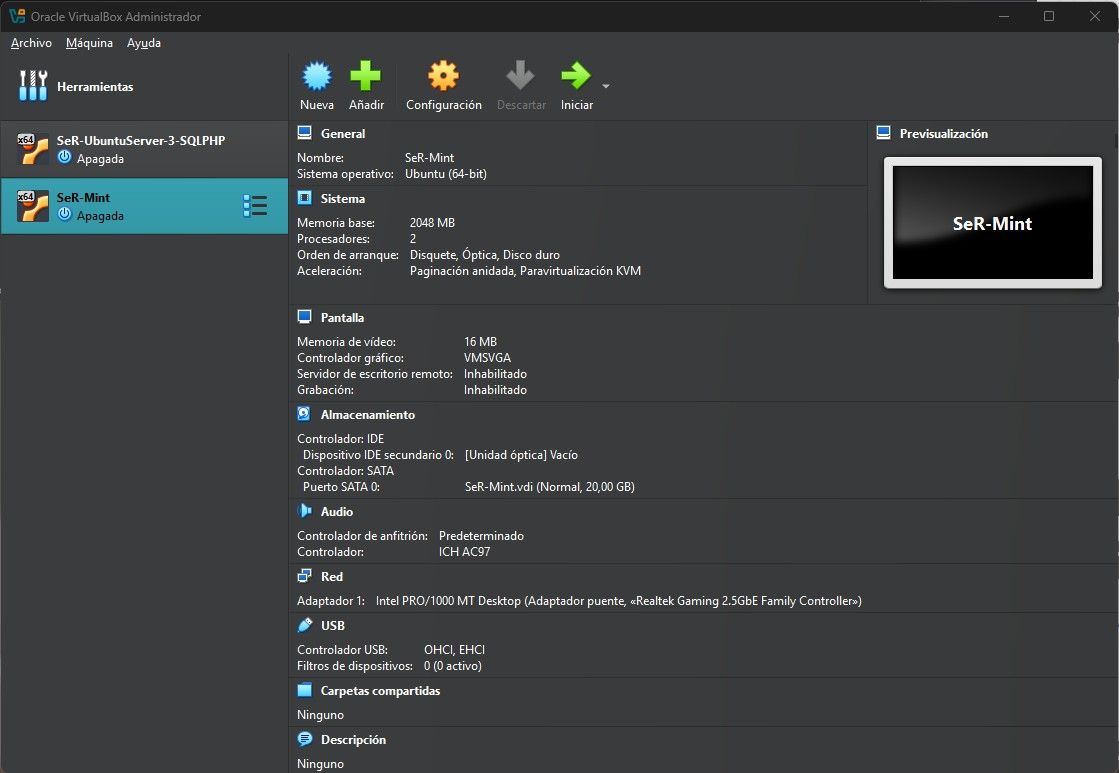Viewport: 1119px width, 773px height.
Task: Click the 'Intel PRO/1000 MT Desktop' adapter text
Action: [448, 601]
